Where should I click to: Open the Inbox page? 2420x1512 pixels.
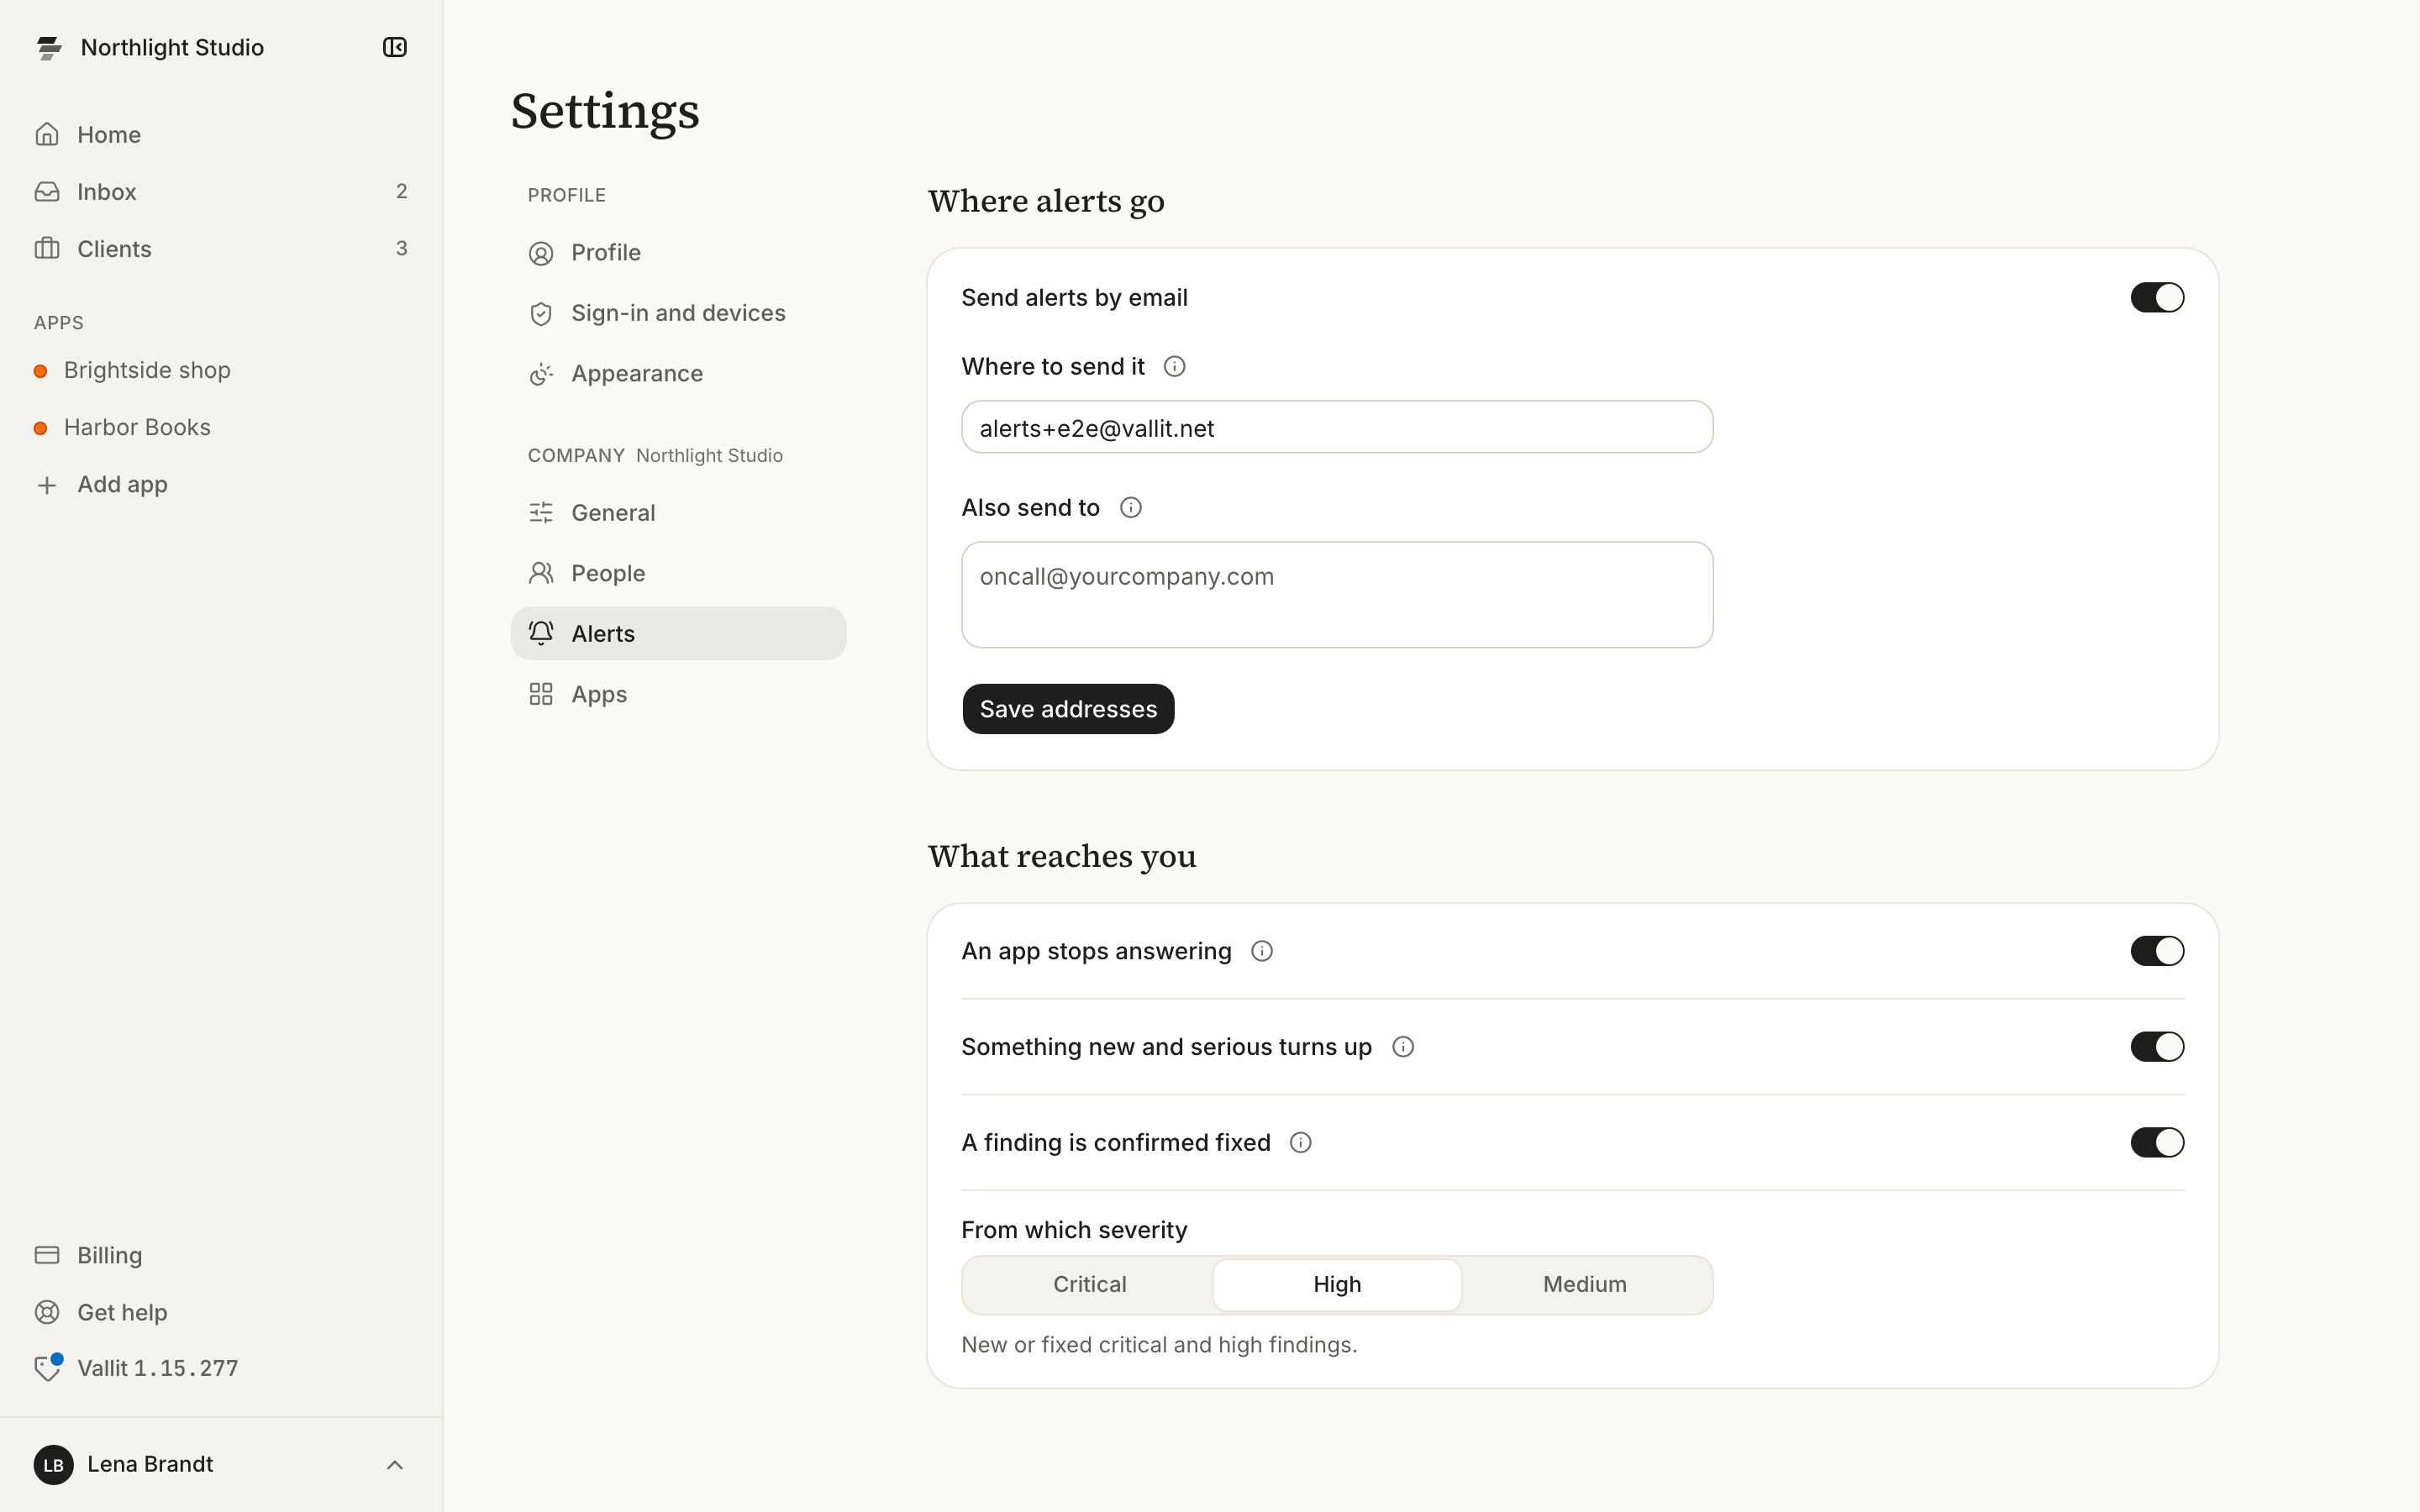(x=221, y=191)
